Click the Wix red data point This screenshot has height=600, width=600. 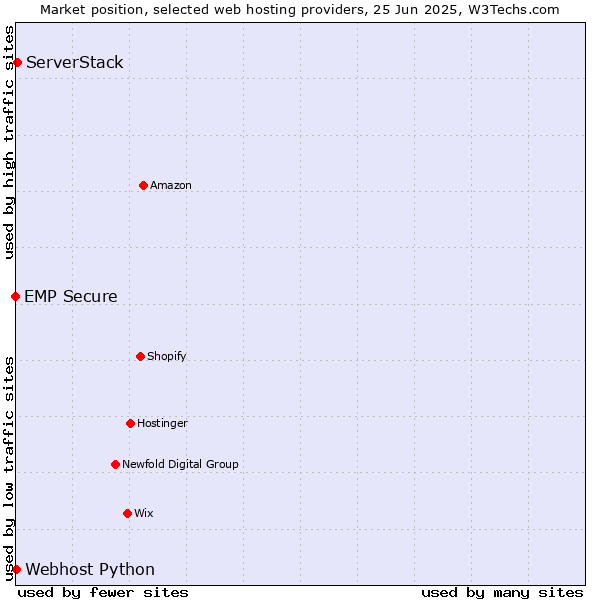point(128,514)
